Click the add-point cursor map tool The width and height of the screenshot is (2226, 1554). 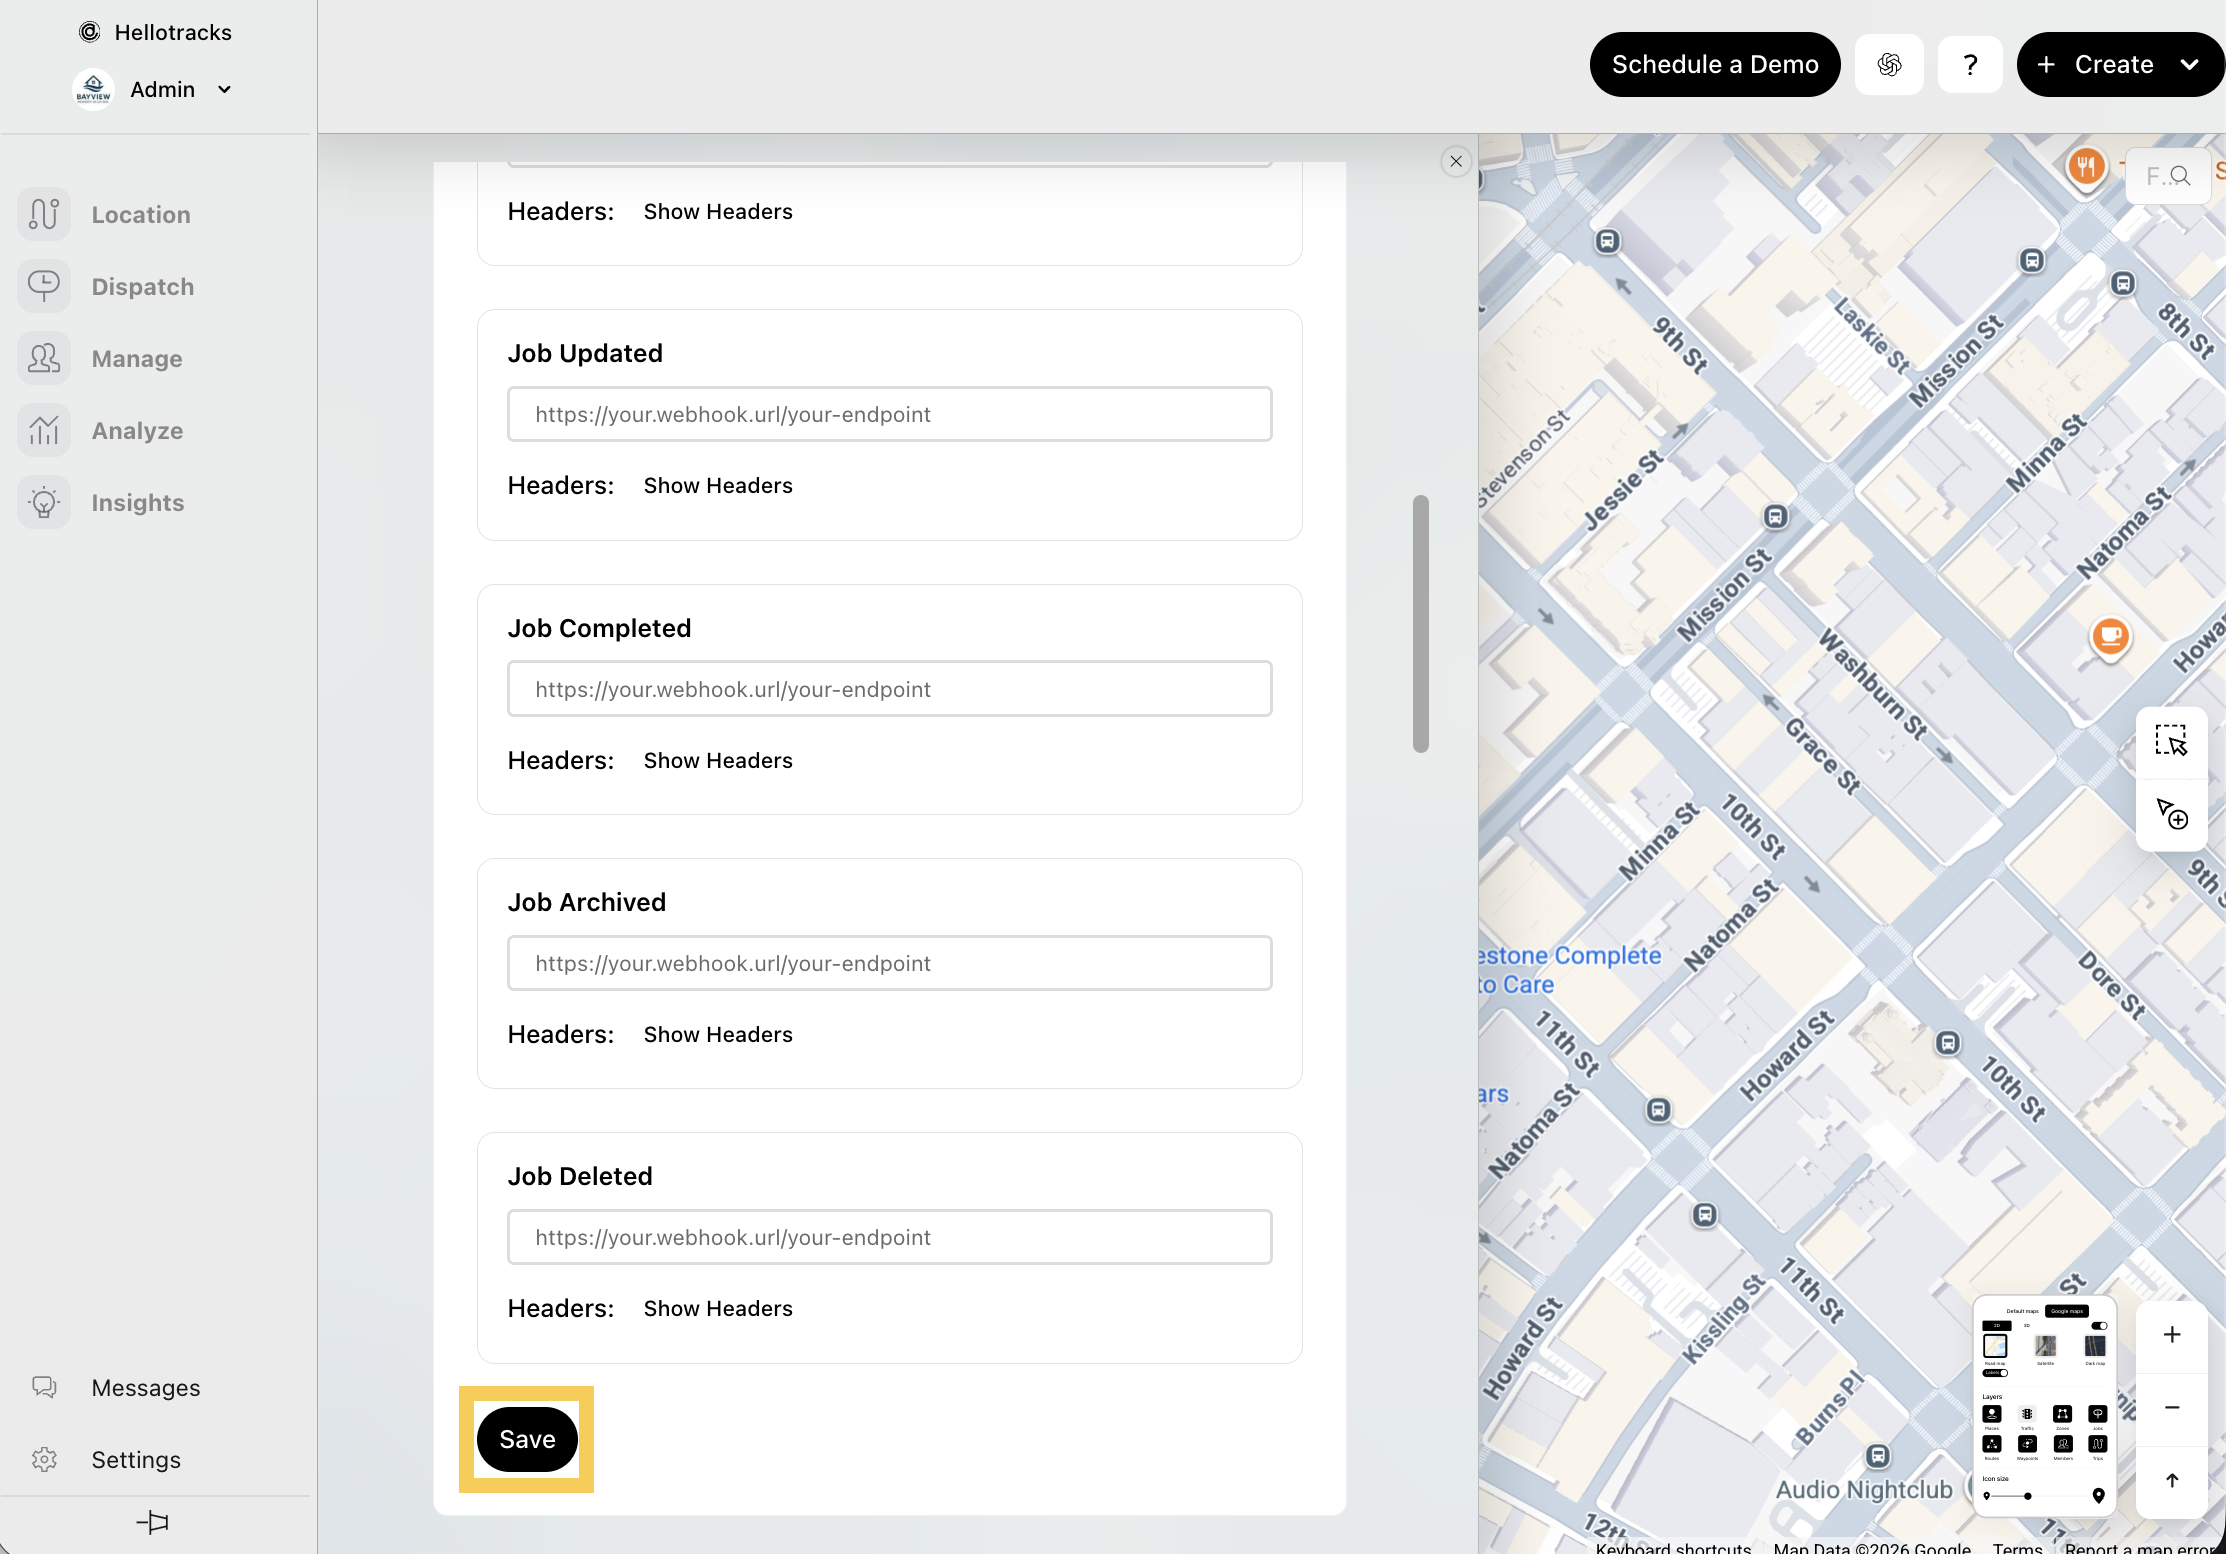[2171, 814]
